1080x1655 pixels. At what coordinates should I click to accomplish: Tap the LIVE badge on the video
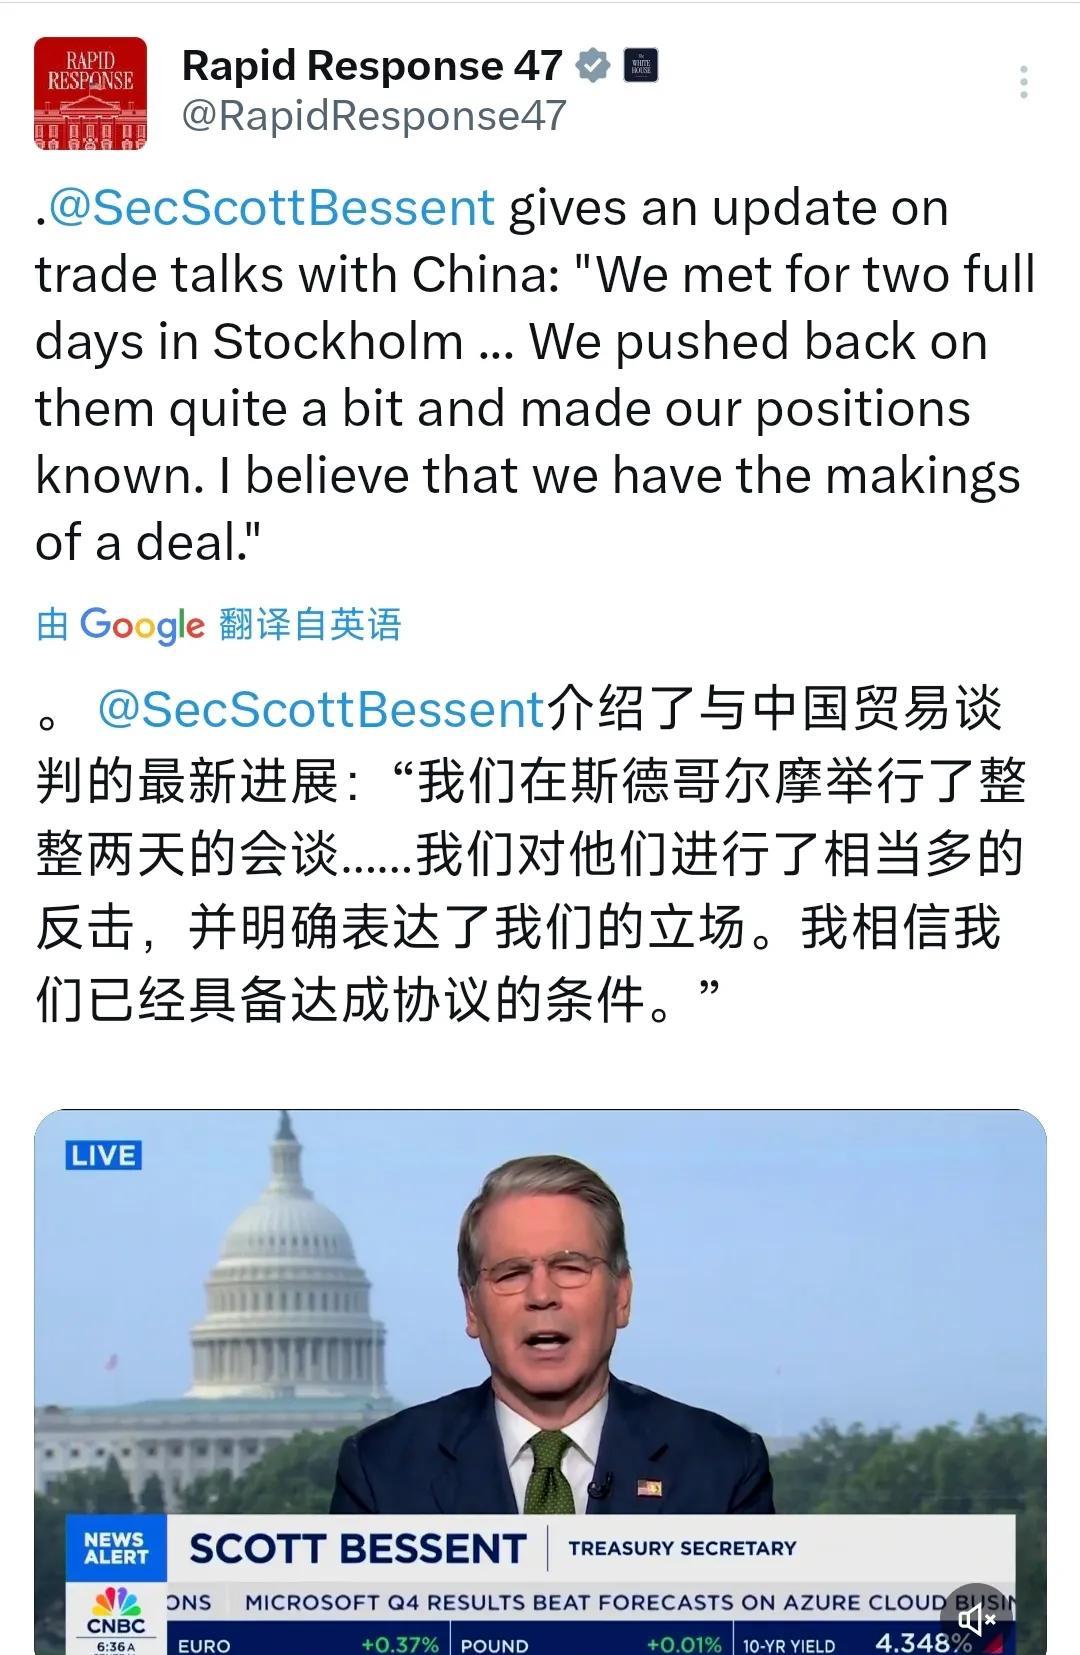pos(103,1155)
